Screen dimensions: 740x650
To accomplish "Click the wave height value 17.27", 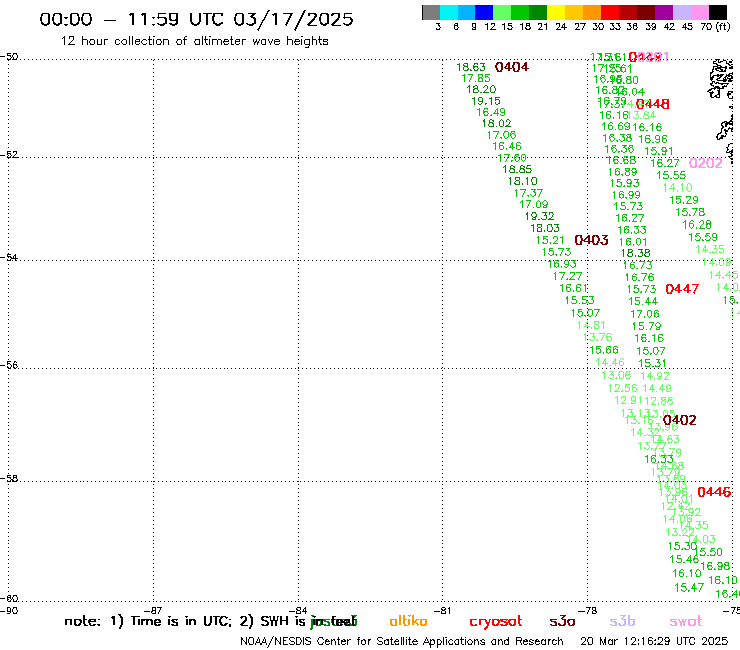I will (567, 276).
